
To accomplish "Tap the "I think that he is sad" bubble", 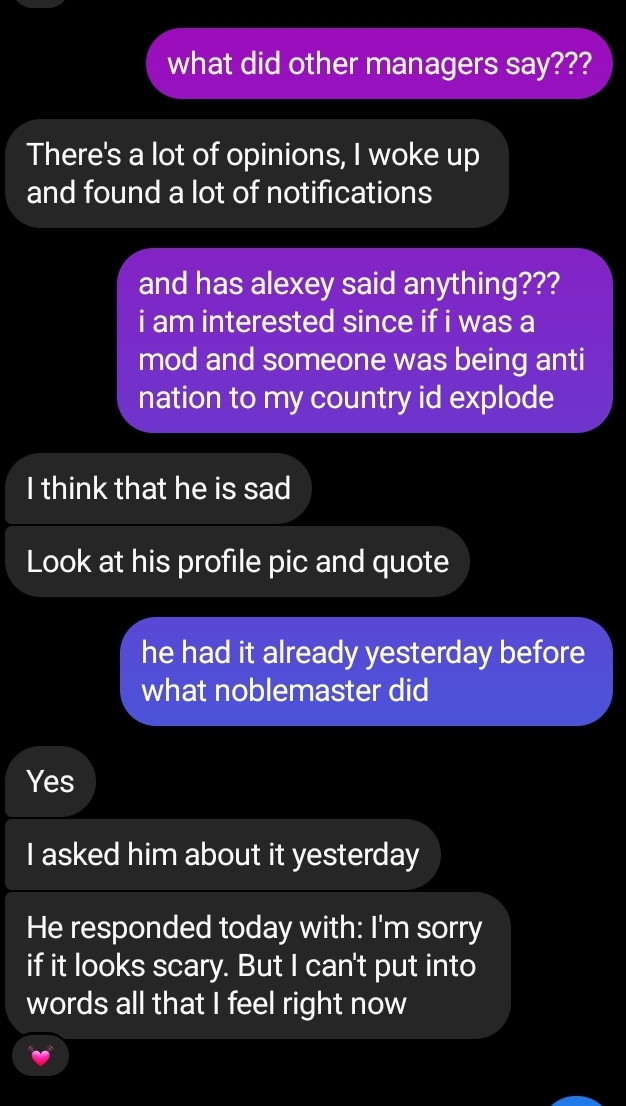I will coord(158,488).
